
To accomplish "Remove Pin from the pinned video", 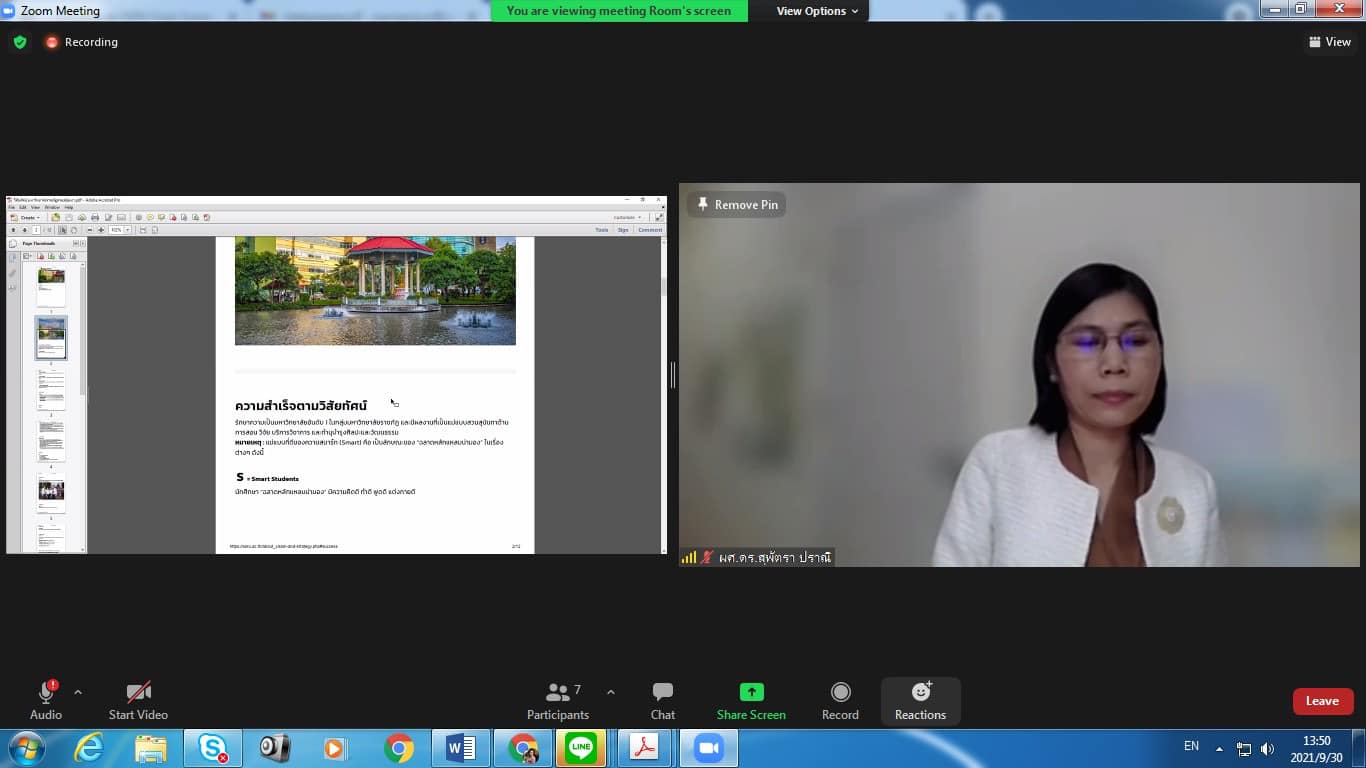I will click(x=736, y=204).
